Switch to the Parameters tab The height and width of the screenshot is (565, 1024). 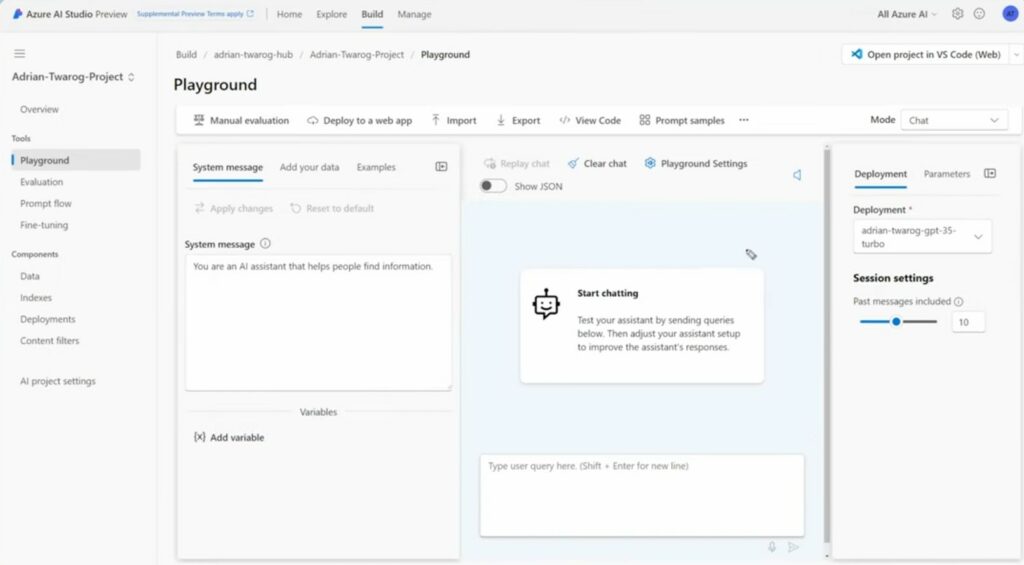point(946,173)
